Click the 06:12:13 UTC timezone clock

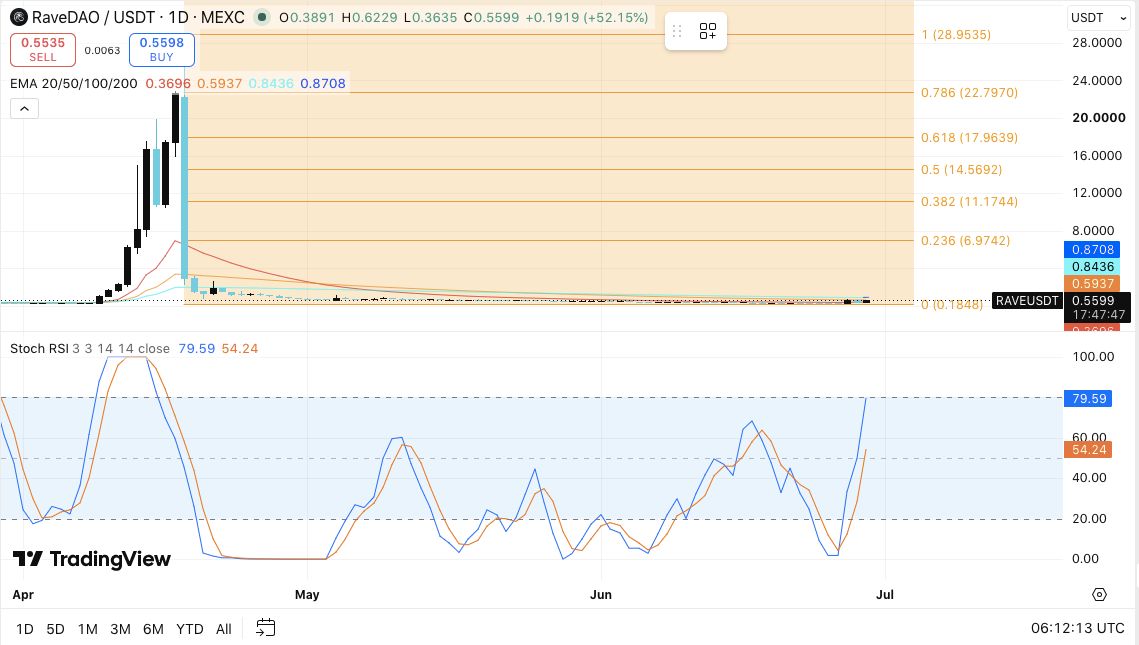(x=1078, y=628)
